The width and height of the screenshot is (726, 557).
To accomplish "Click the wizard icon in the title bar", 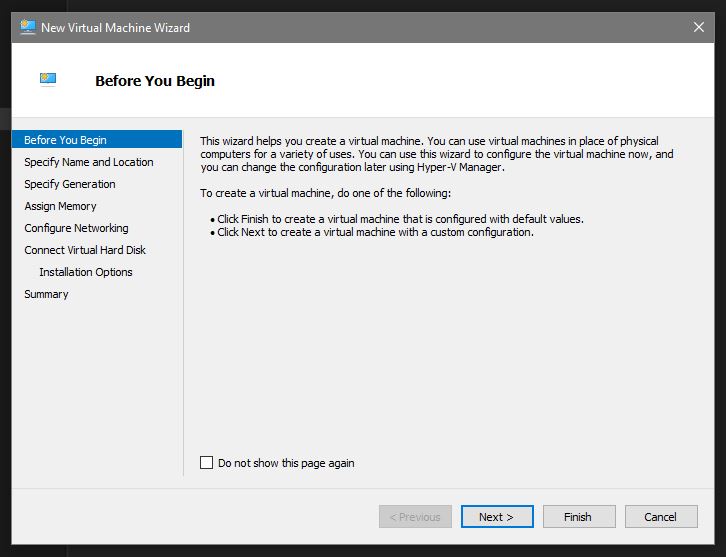I will pyautogui.click(x=28, y=27).
